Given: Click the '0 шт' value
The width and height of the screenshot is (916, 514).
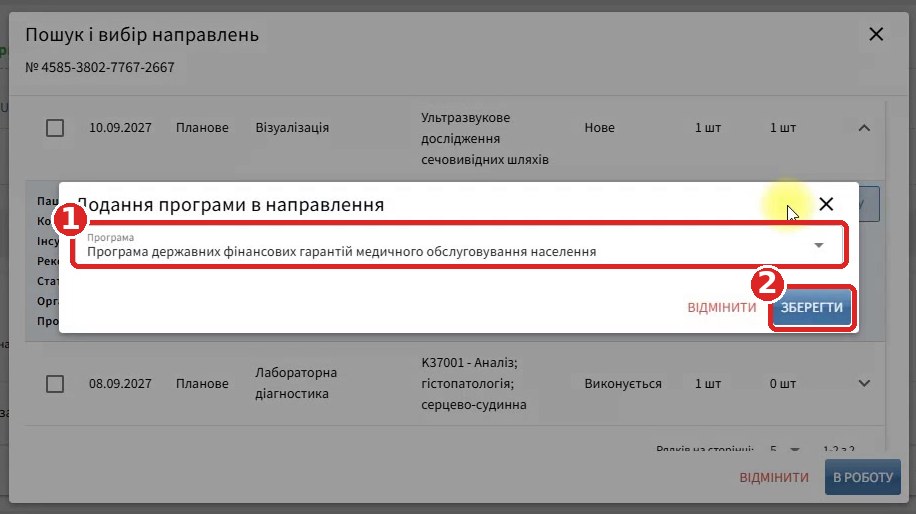Looking at the screenshot, I should tap(782, 383).
